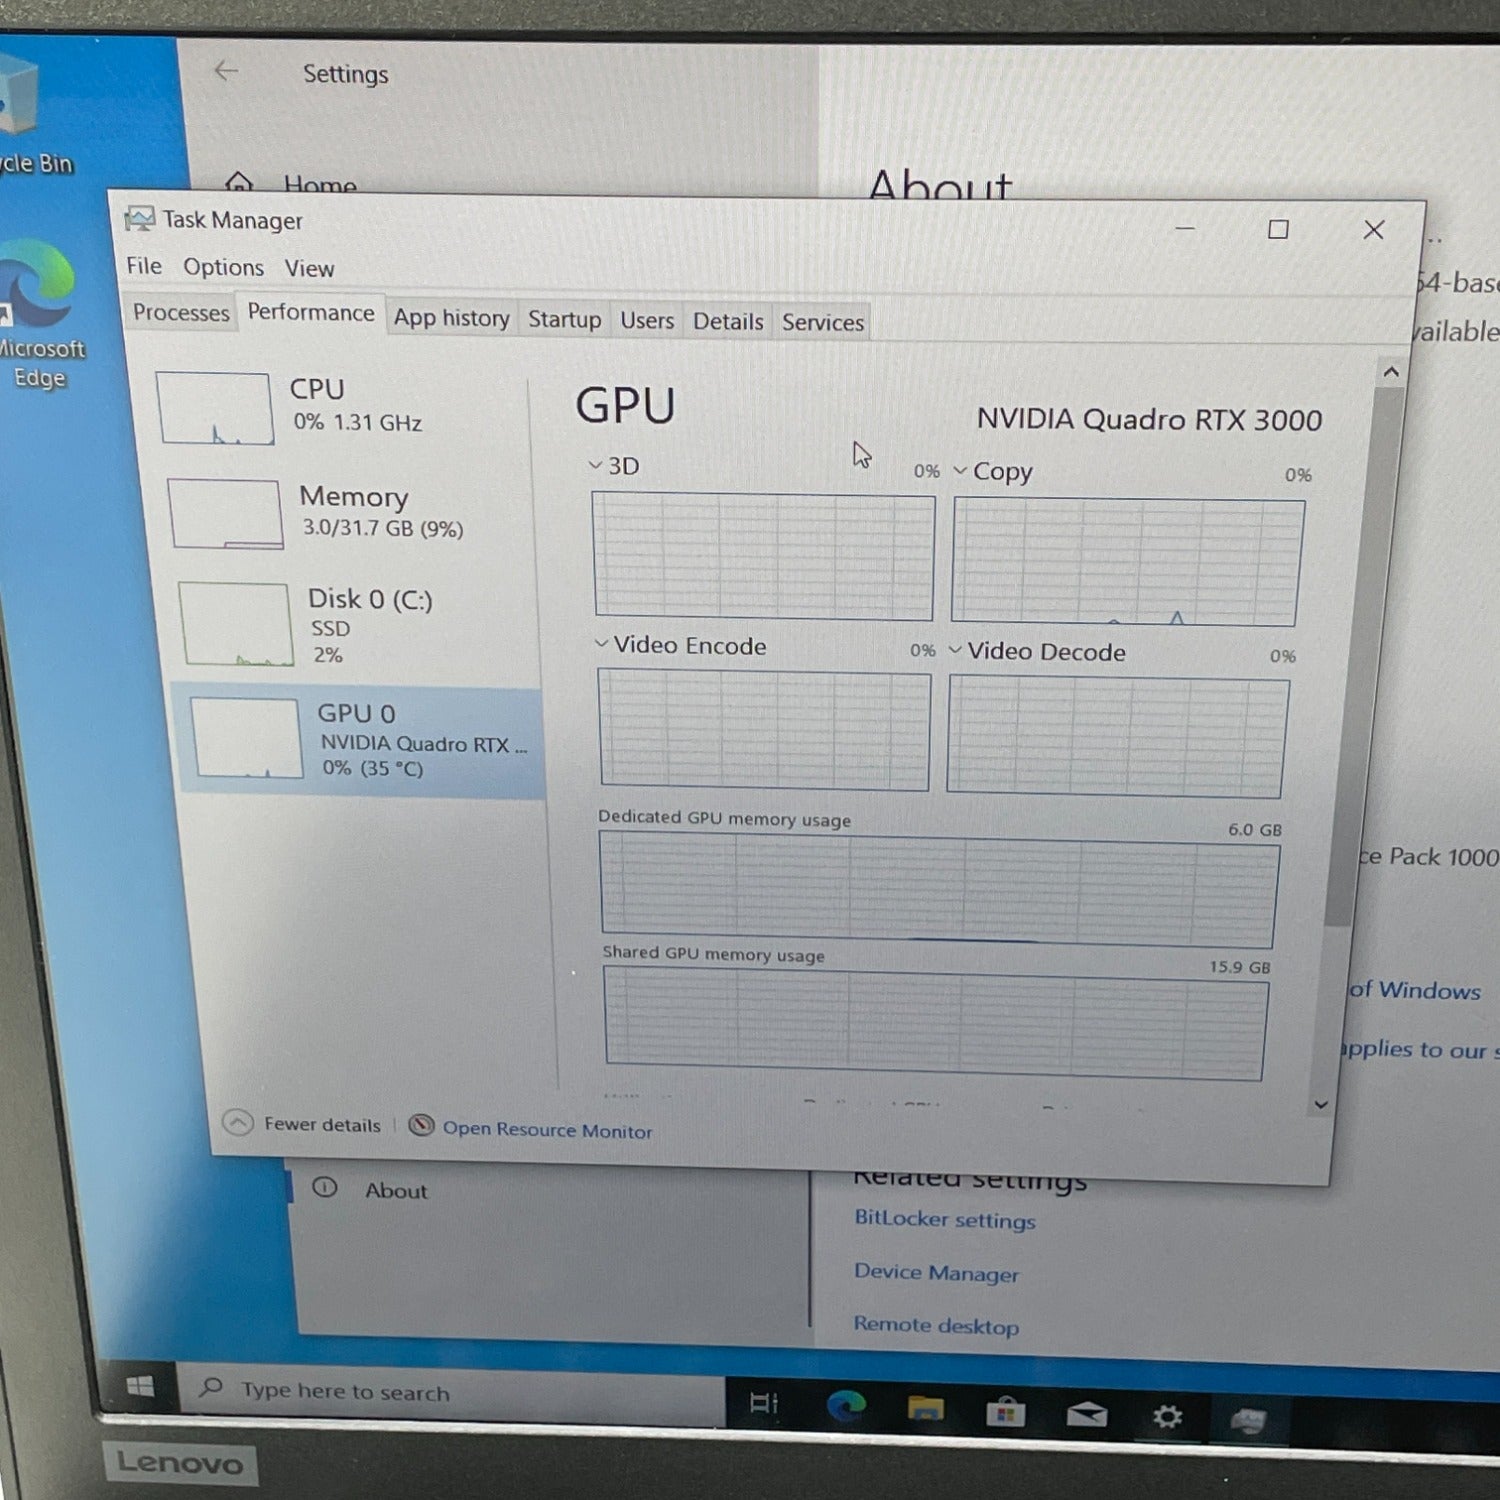The height and width of the screenshot is (1500, 1500).
Task: Open the Options menu
Action: [x=223, y=267]
